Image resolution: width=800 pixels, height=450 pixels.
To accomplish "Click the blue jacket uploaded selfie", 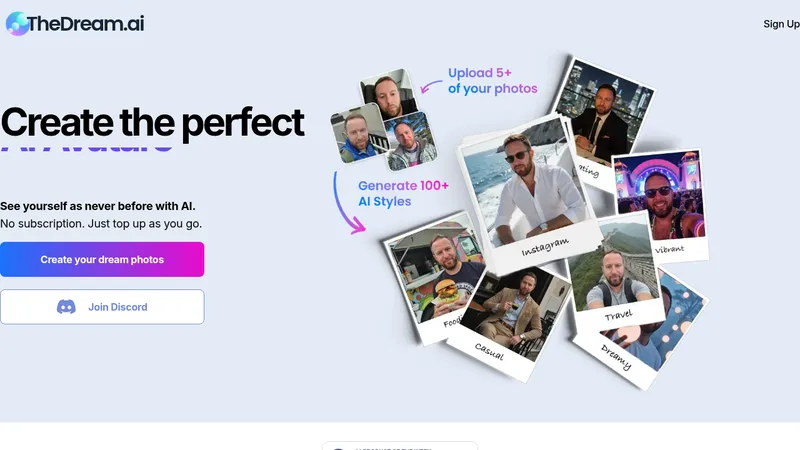I will 357,134.
